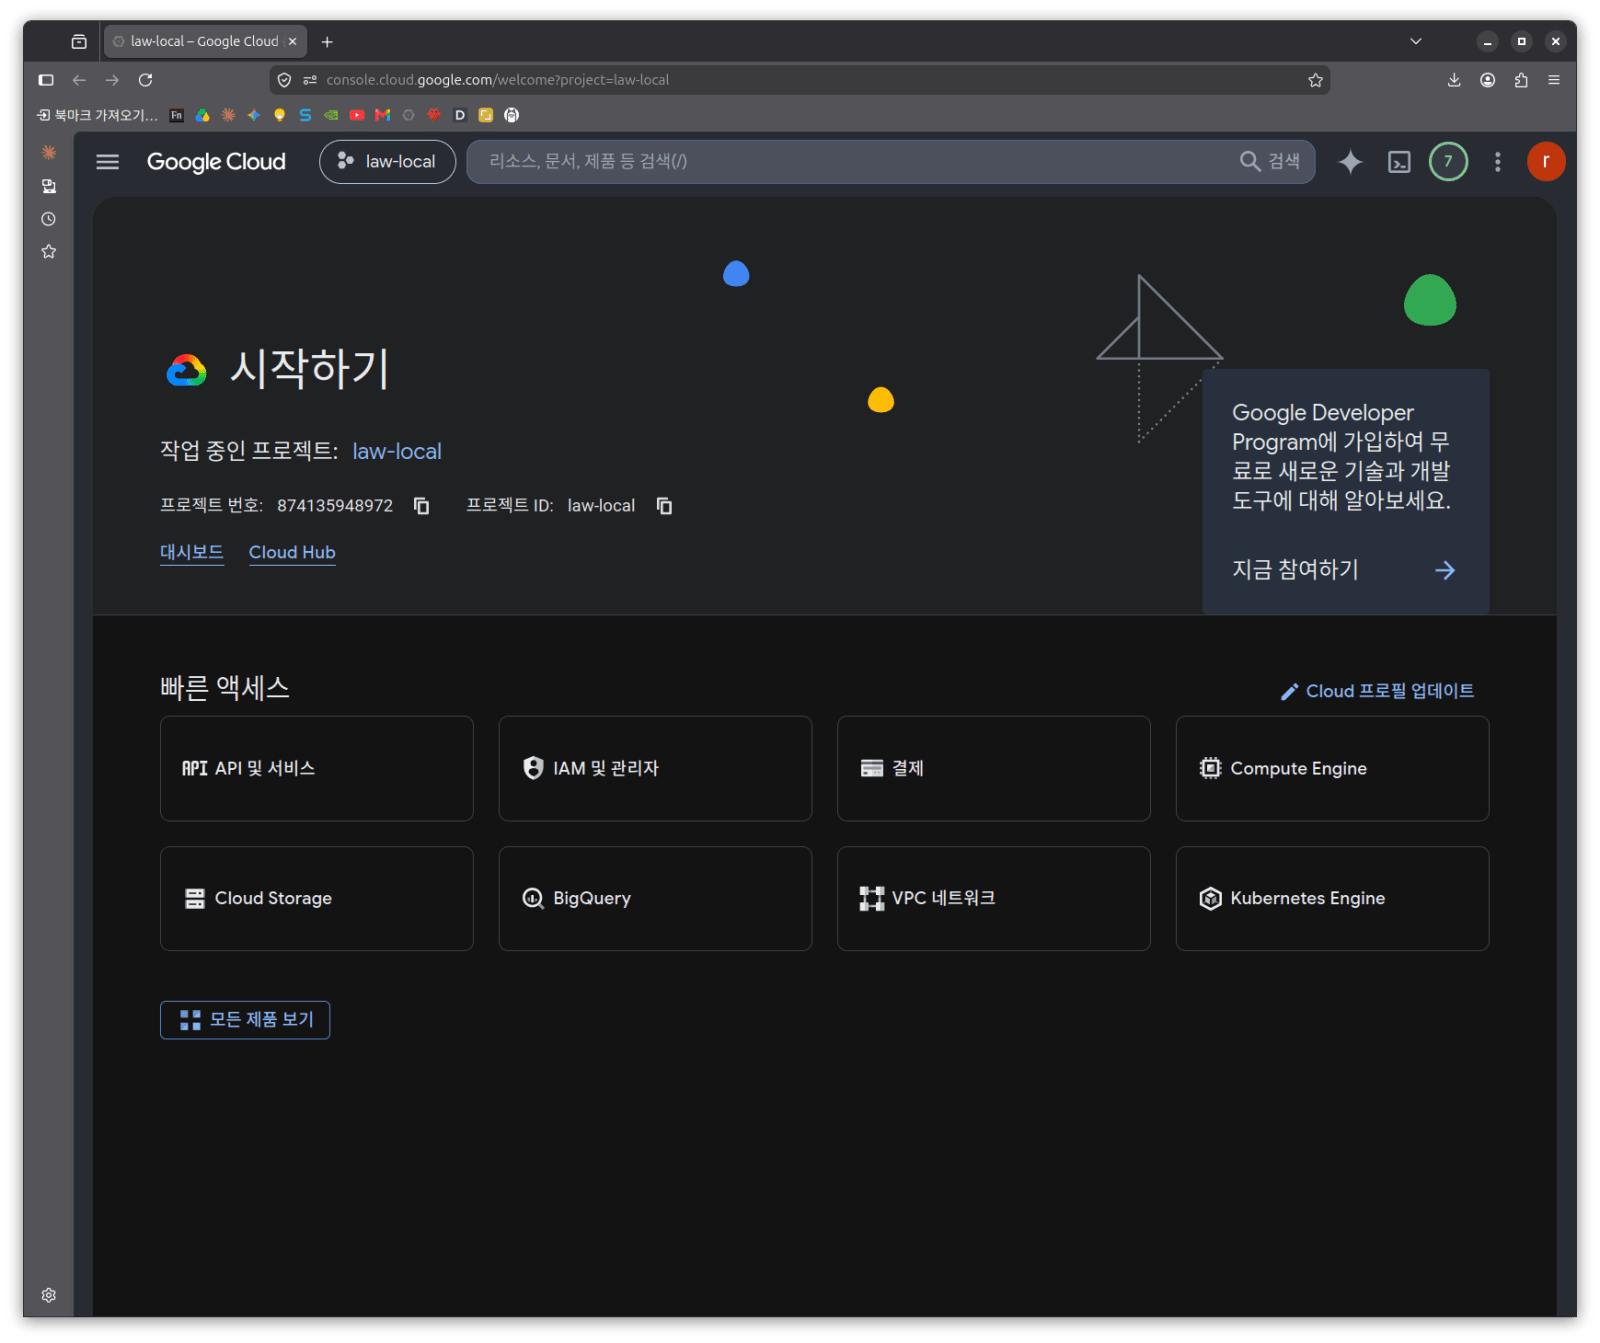Select the law-local – Google Cloud tab
The width and height of the screenshot is (1600, 1343).
point(205,42)
